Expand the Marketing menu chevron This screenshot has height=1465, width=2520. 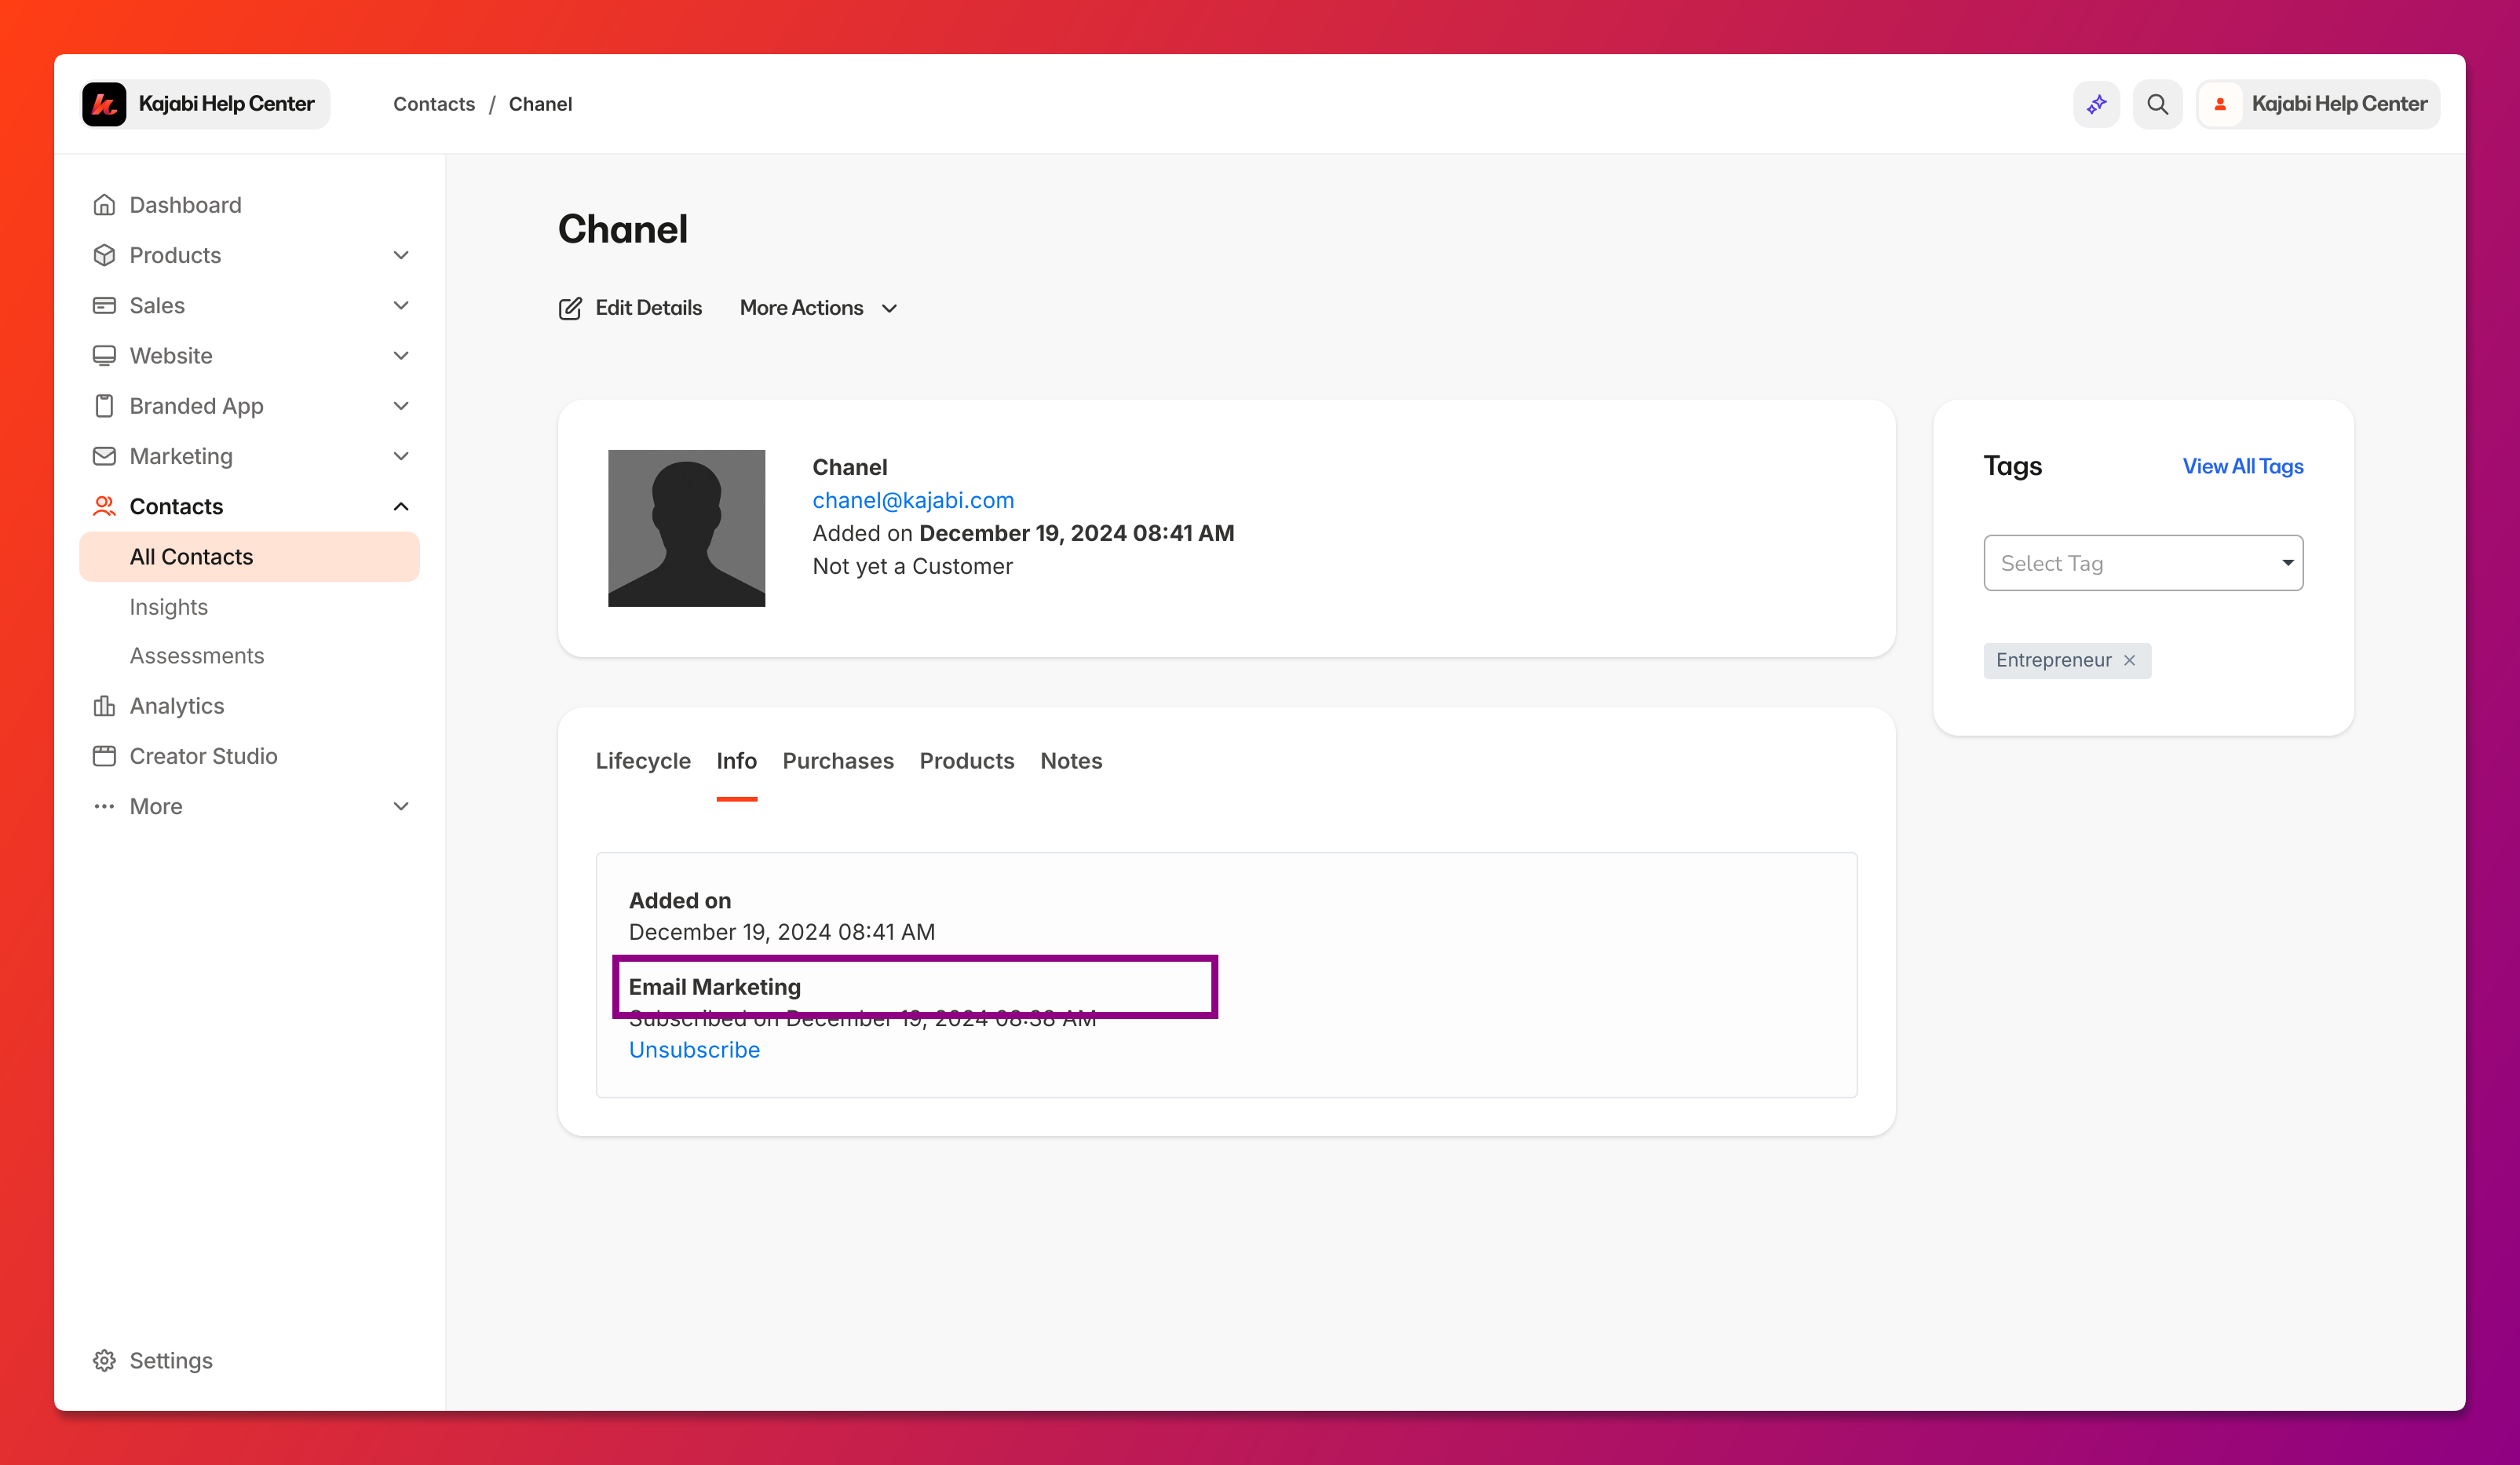[x=401, y=456]
